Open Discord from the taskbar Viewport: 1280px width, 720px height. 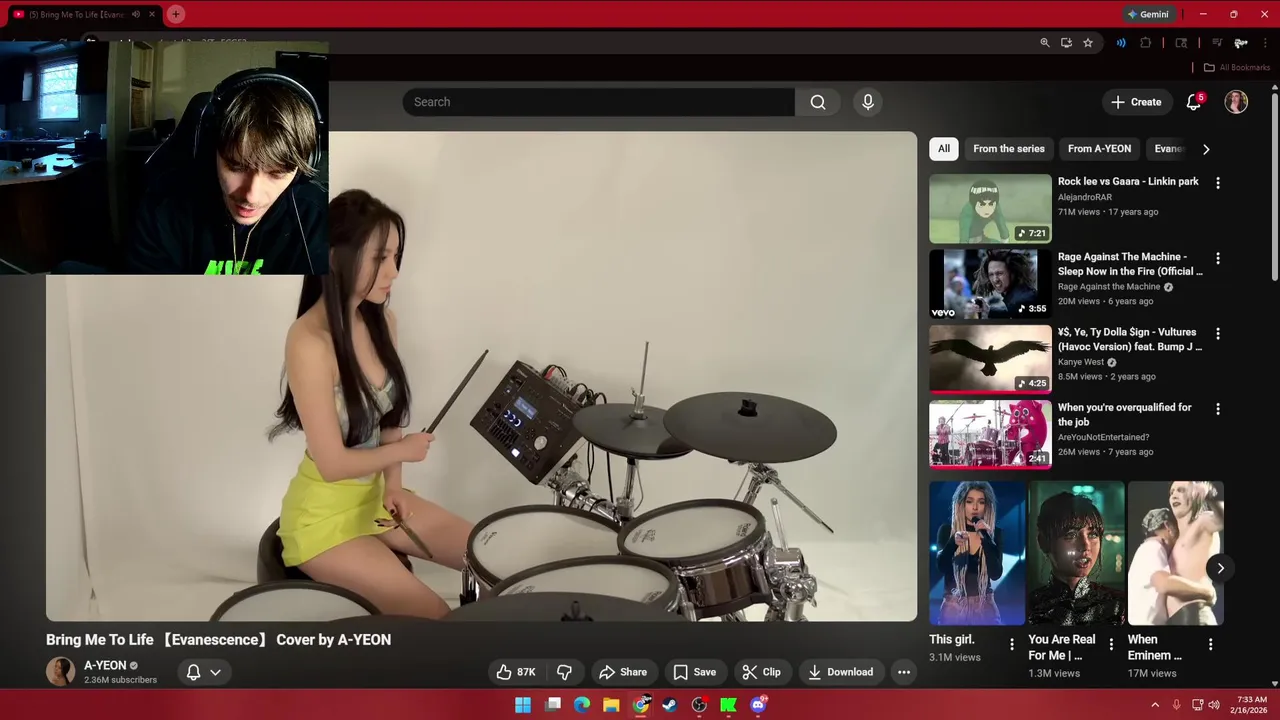pos(758,705)
